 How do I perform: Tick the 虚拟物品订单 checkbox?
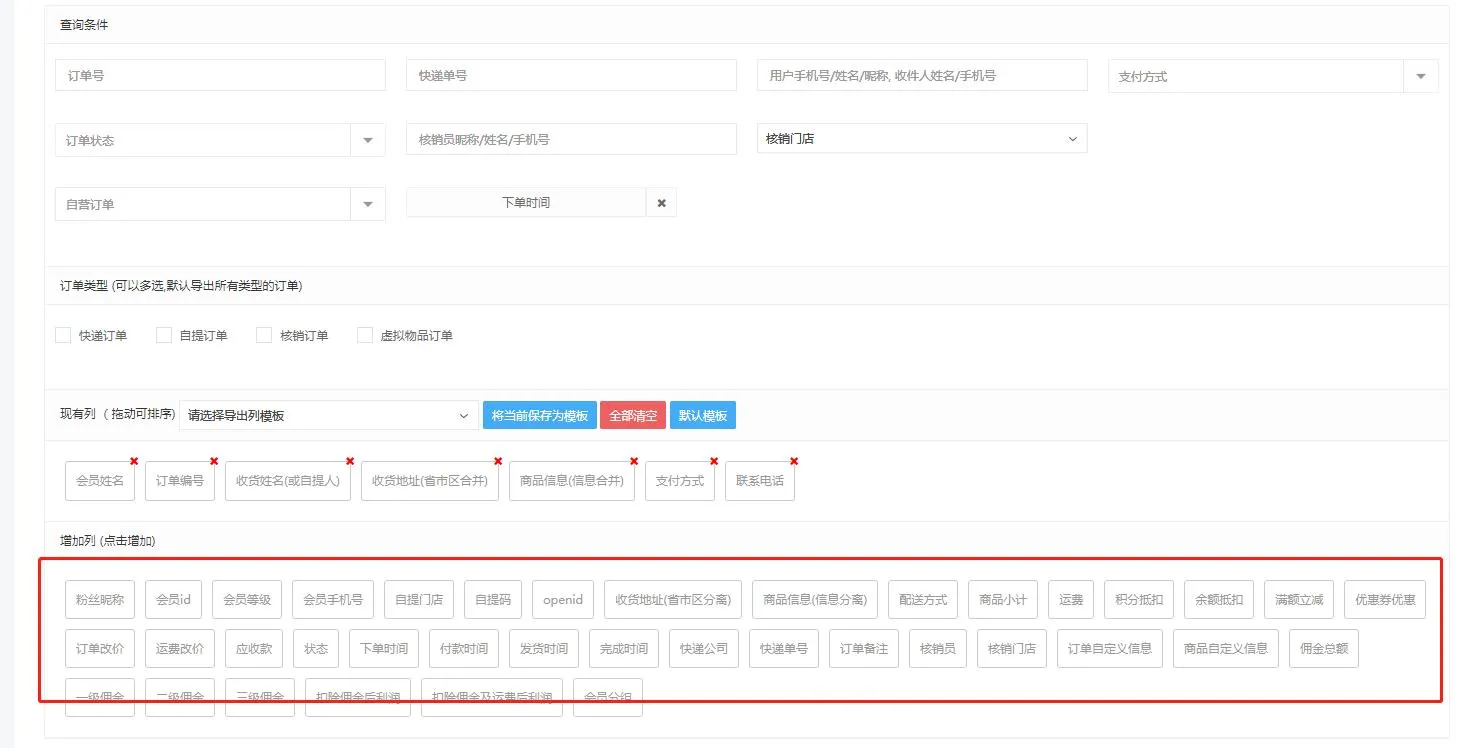click(365, 336)
